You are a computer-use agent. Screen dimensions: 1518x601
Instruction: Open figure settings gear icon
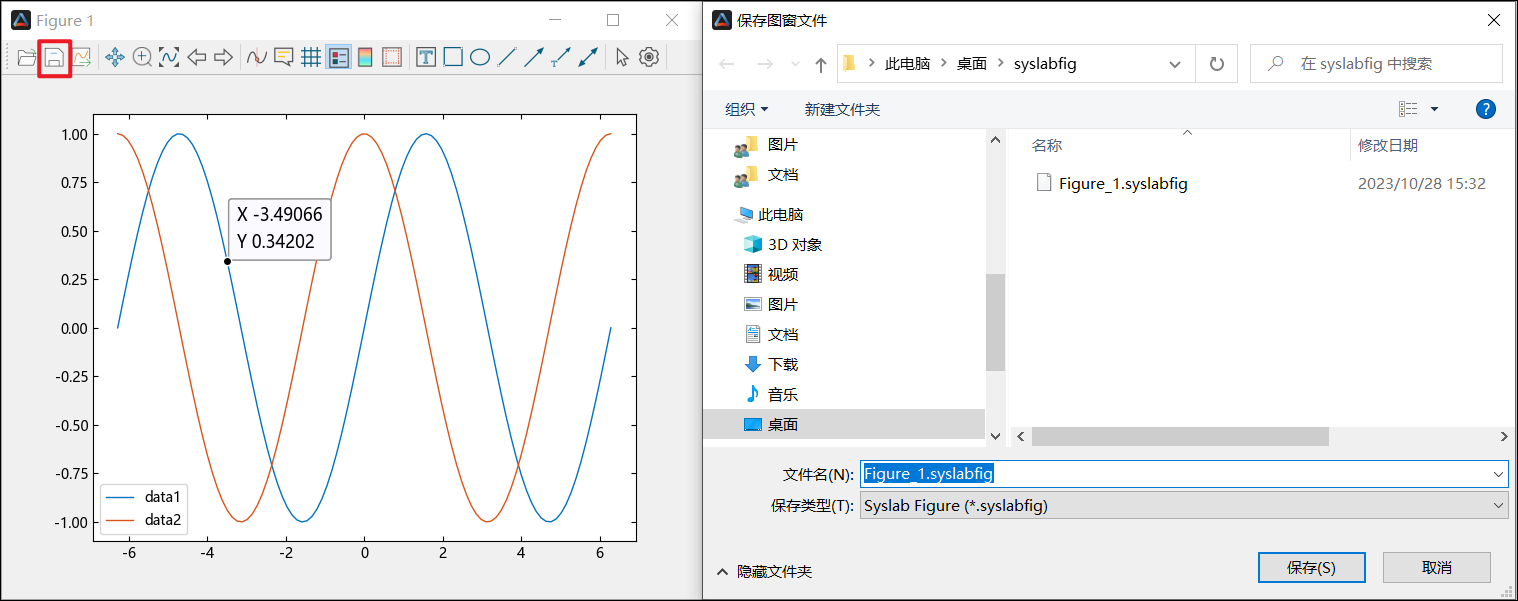(650, 58)
